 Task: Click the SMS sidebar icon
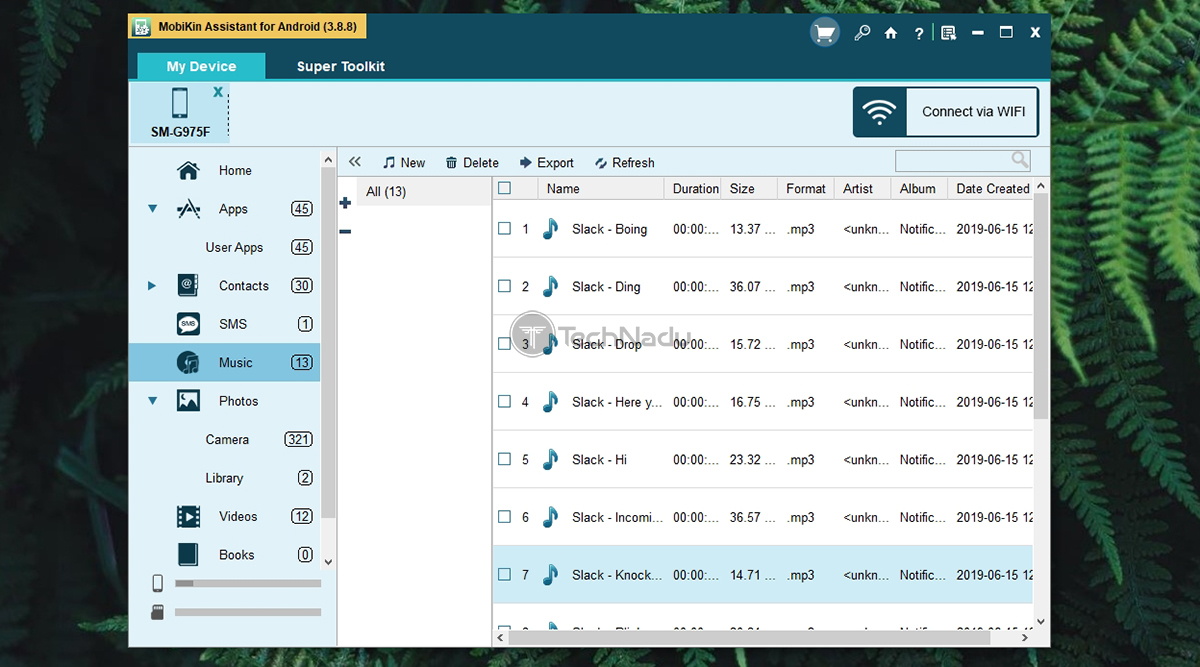point(188,324)
